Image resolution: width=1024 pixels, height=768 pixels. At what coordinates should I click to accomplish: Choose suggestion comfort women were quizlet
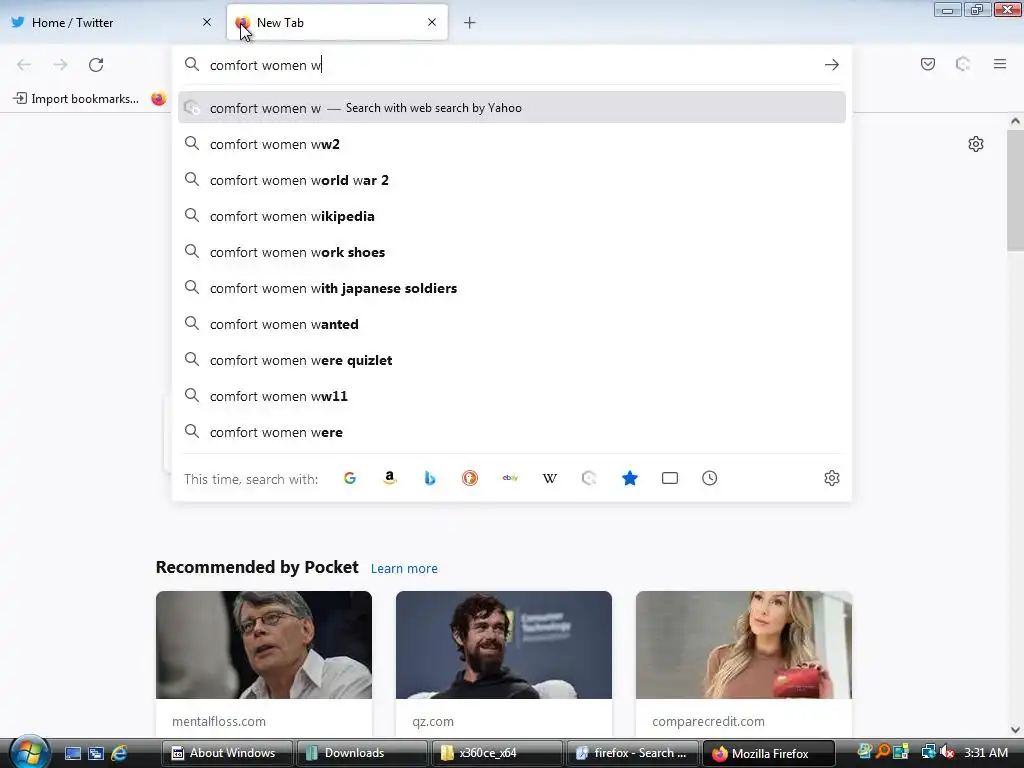511,360
